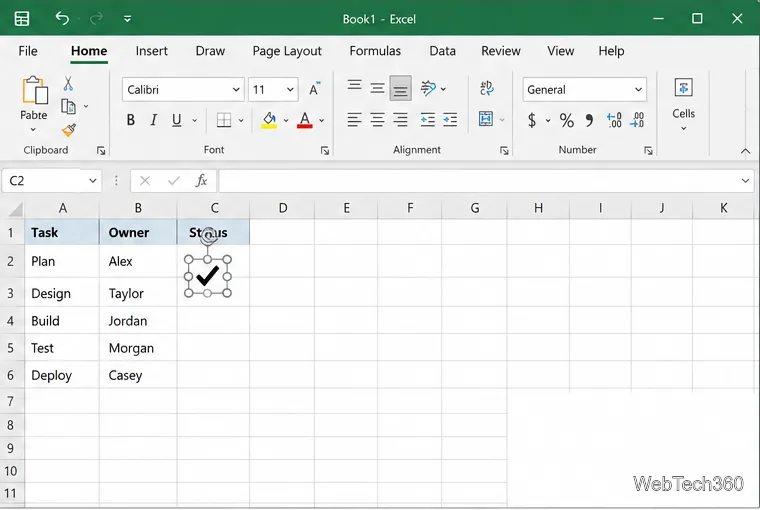The height and width of the screenshot is (510, 760).
Task: Select row header 5
Action: point(11,348)
